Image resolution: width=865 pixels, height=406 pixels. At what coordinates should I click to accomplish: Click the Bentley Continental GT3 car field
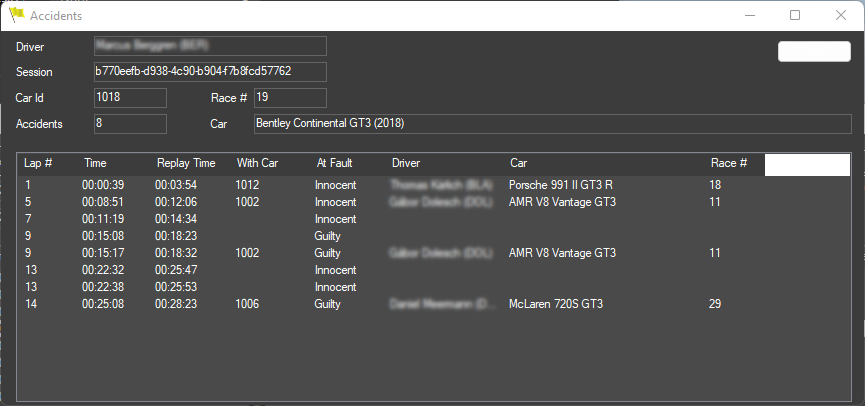551,123
